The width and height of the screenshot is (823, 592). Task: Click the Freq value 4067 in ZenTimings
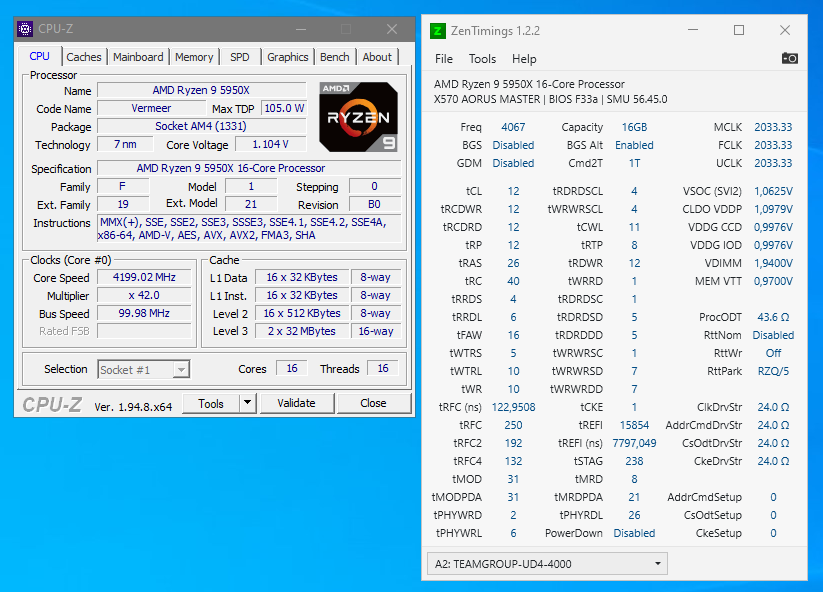[513, 127]
